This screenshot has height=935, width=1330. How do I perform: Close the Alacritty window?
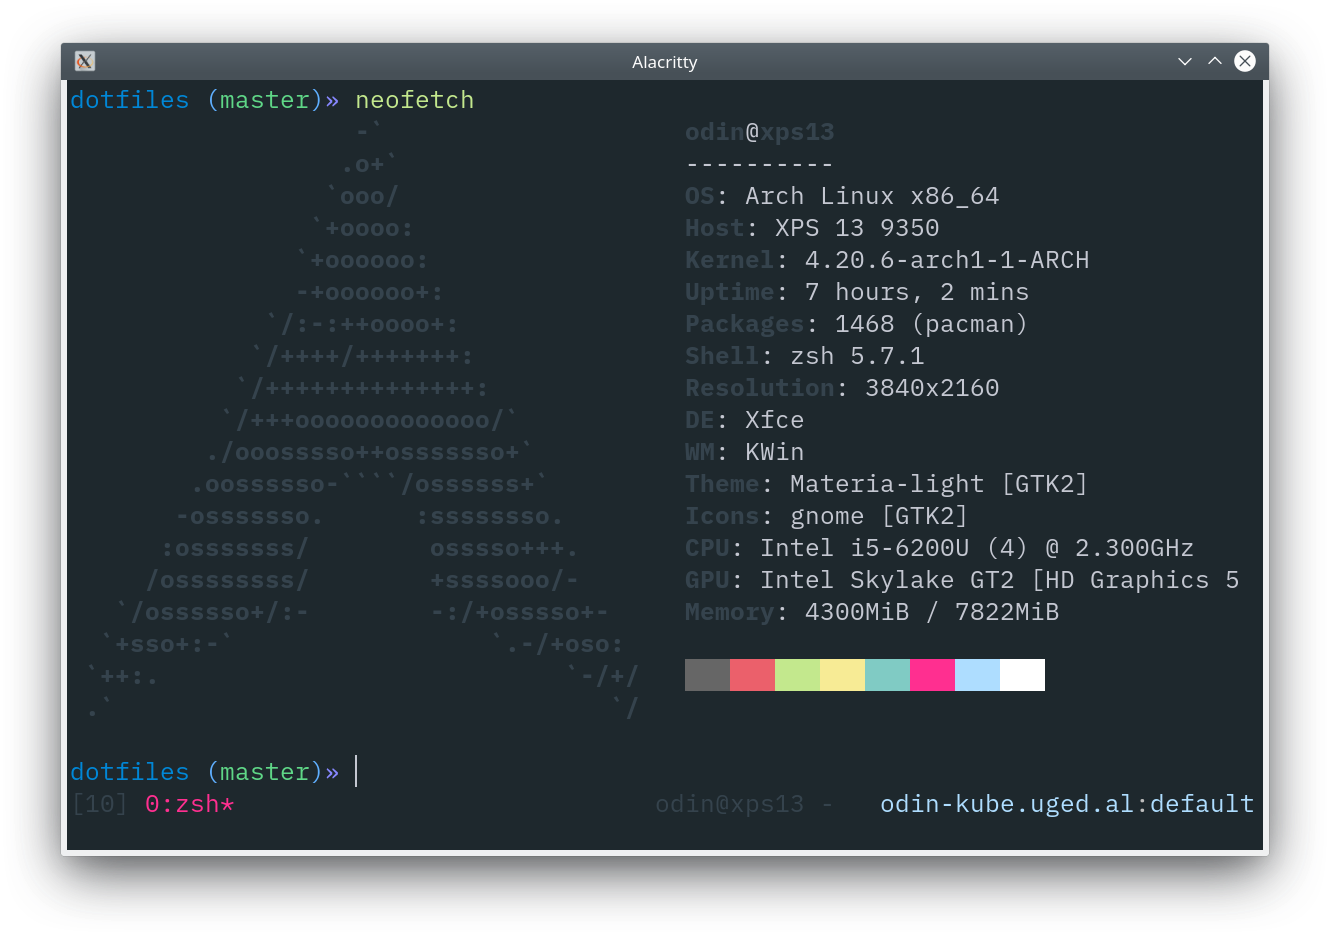coord(1245,61)
